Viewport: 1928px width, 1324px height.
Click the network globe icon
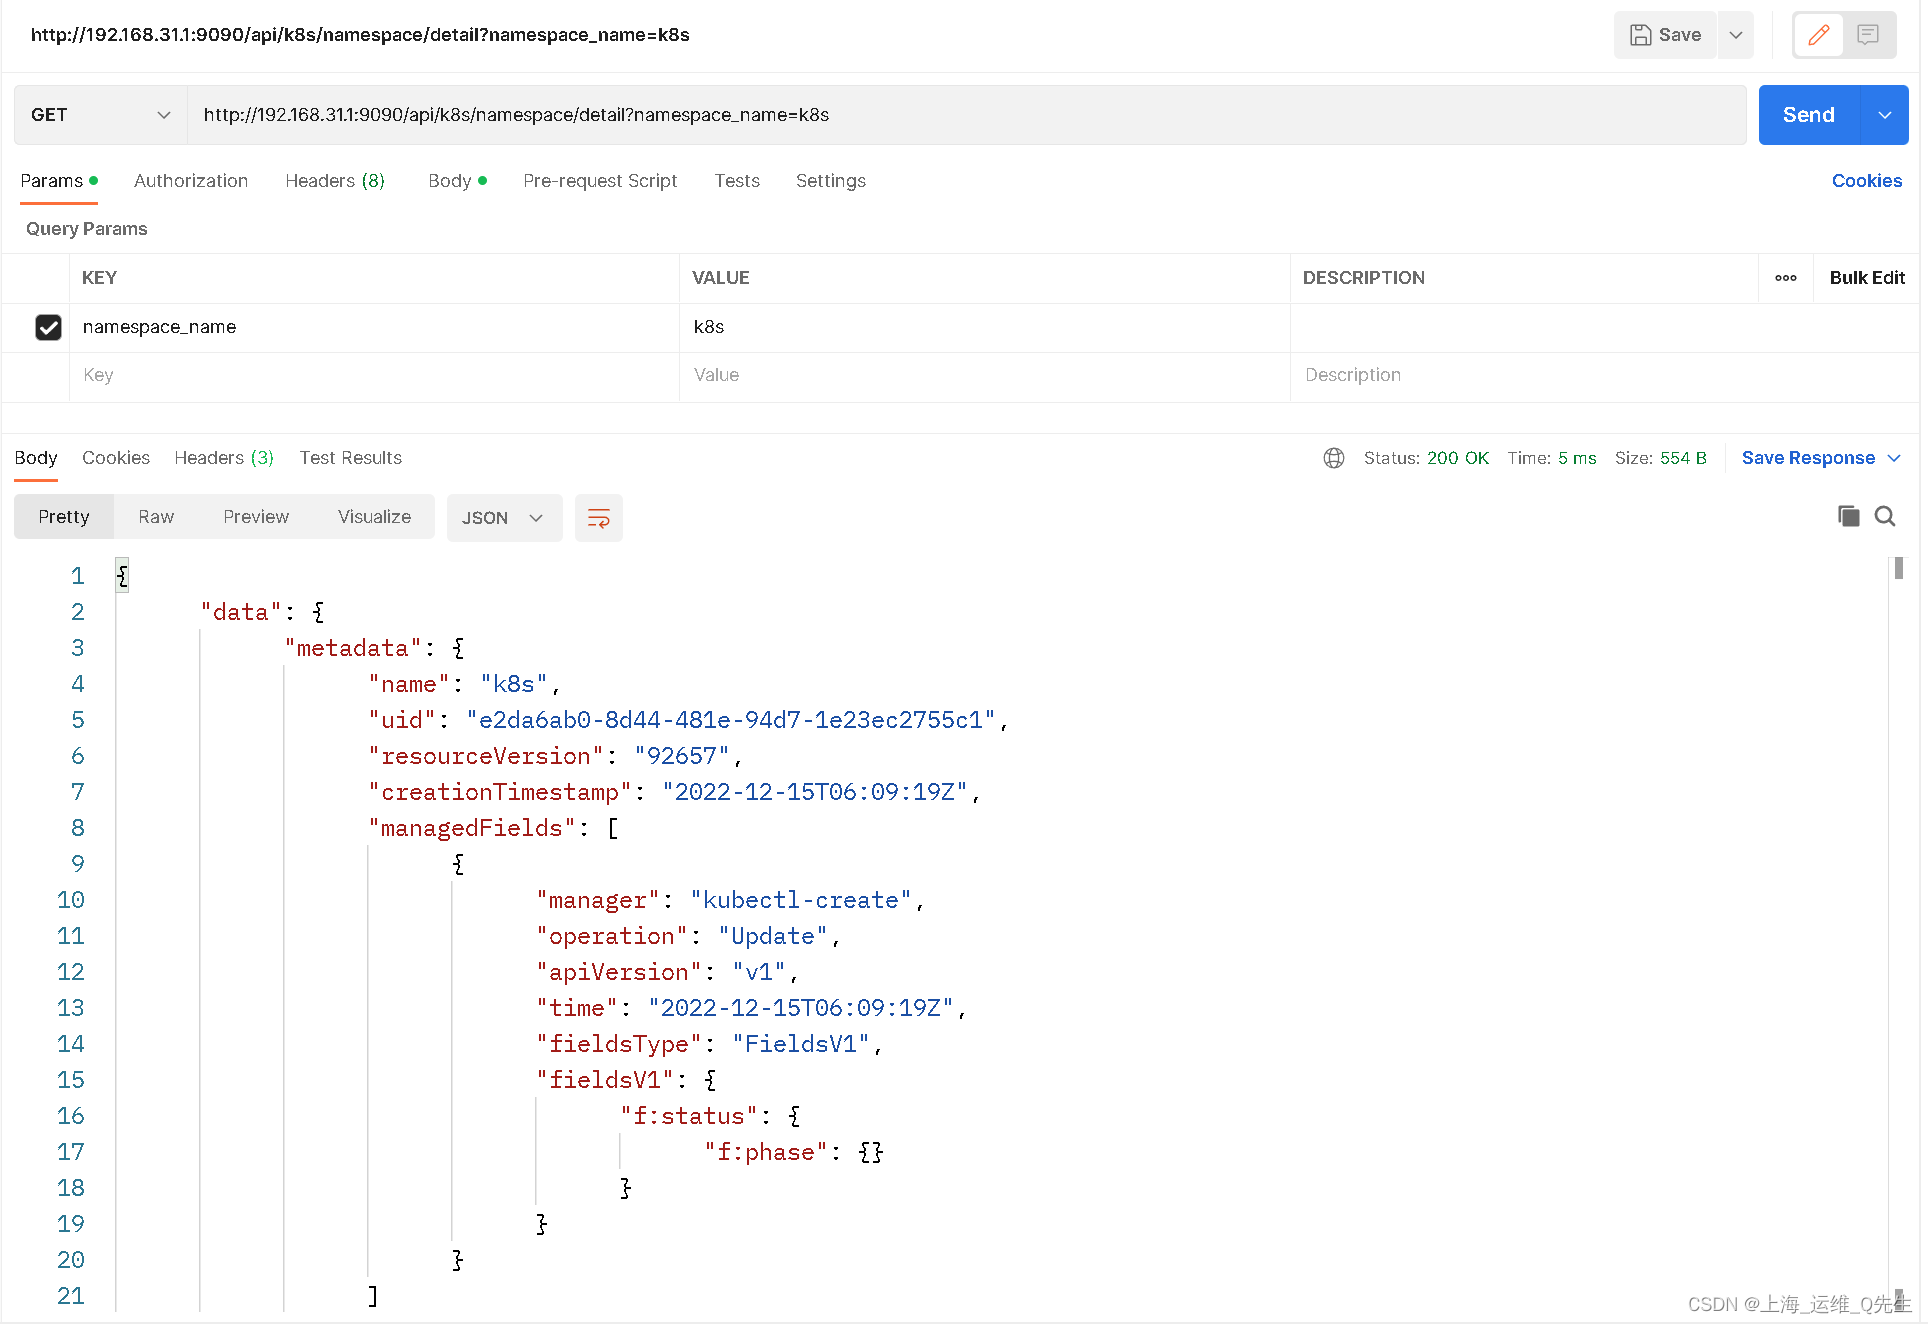pyautogui.click(x=1334, y=458)
